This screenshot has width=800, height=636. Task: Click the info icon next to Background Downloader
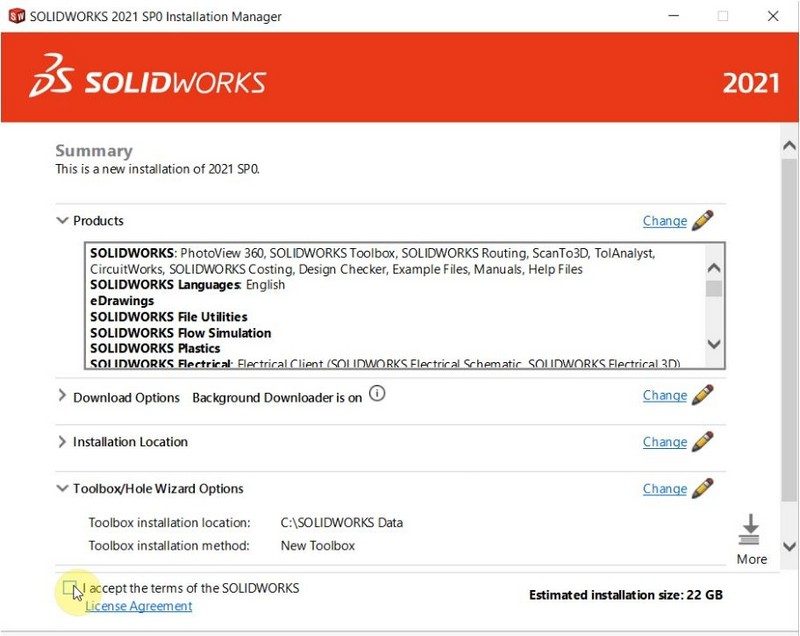tap(377, 393)
